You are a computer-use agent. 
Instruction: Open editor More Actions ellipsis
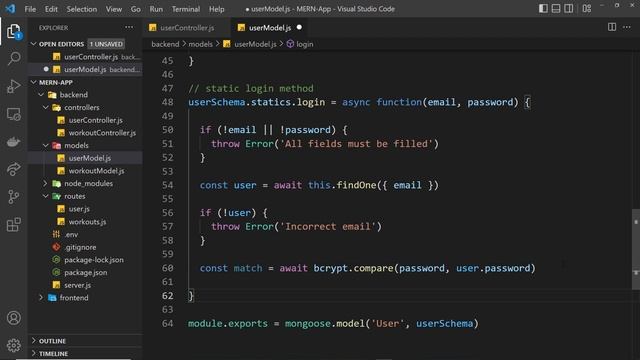click(x=627, y=27)
